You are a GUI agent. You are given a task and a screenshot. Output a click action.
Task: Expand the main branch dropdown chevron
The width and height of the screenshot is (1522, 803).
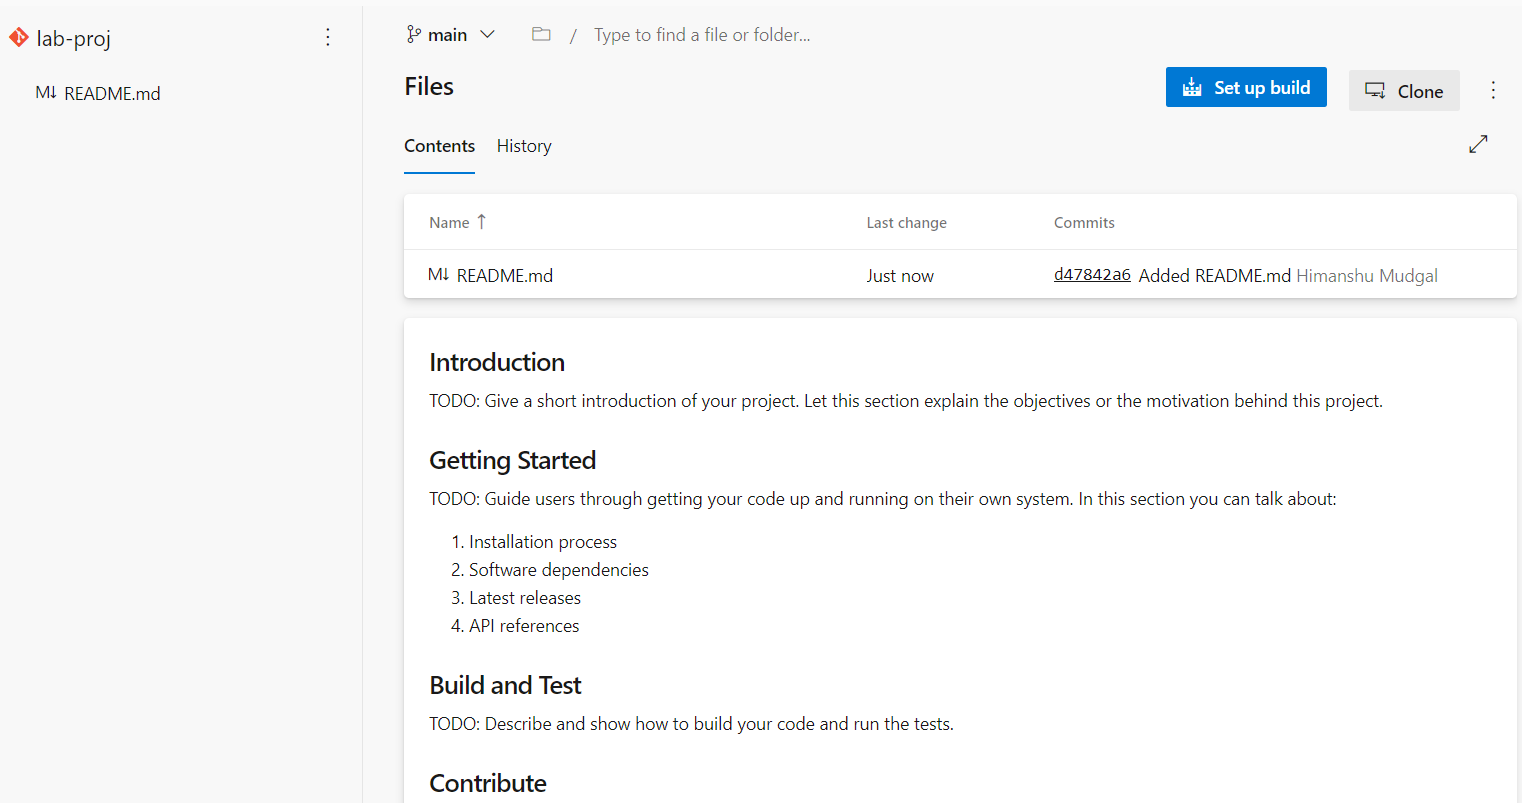click(x=487, y=35)
